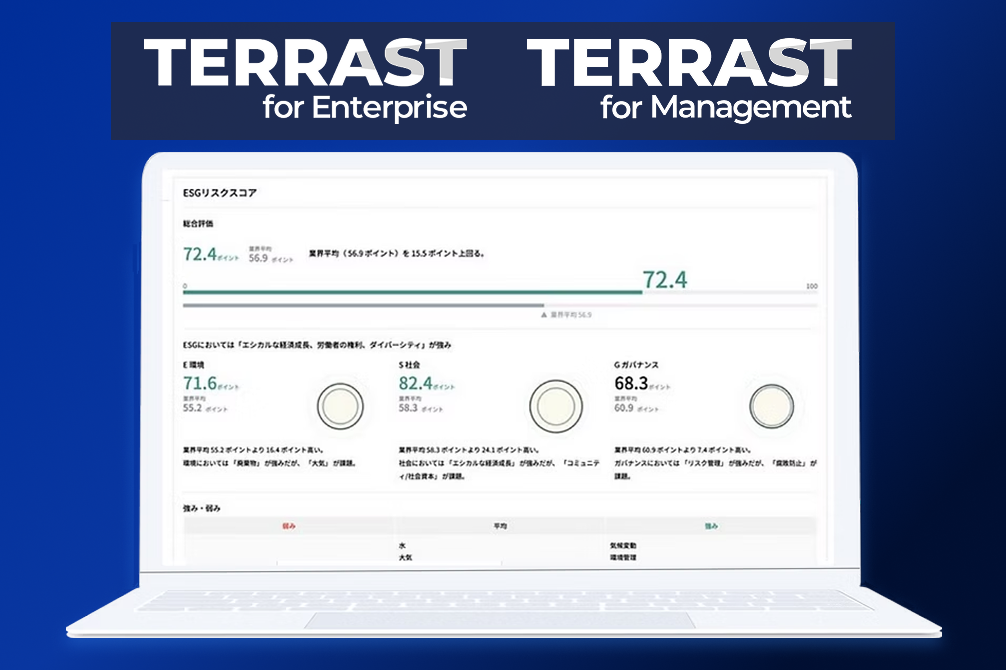Click the ESGリスクスコア heading
Screen dimensions: 1006x670
[x=220, y=192]
